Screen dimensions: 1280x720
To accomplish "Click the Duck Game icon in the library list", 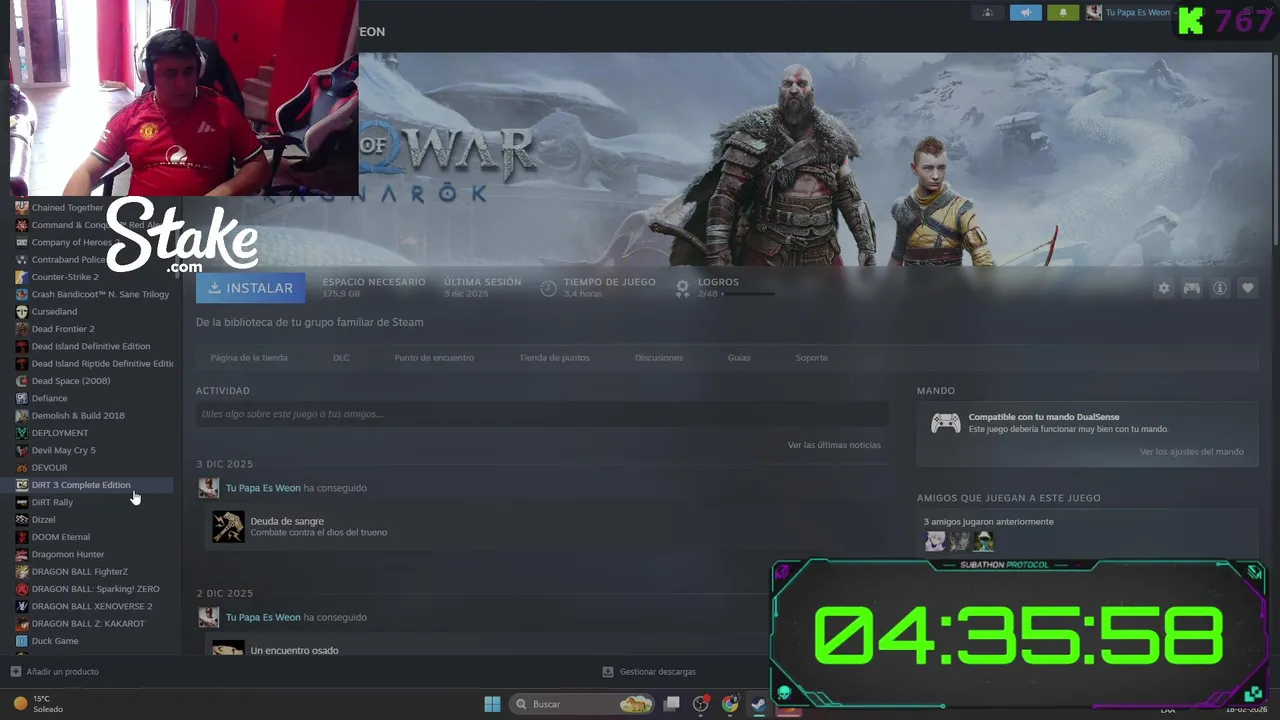I will coord(22,641).
